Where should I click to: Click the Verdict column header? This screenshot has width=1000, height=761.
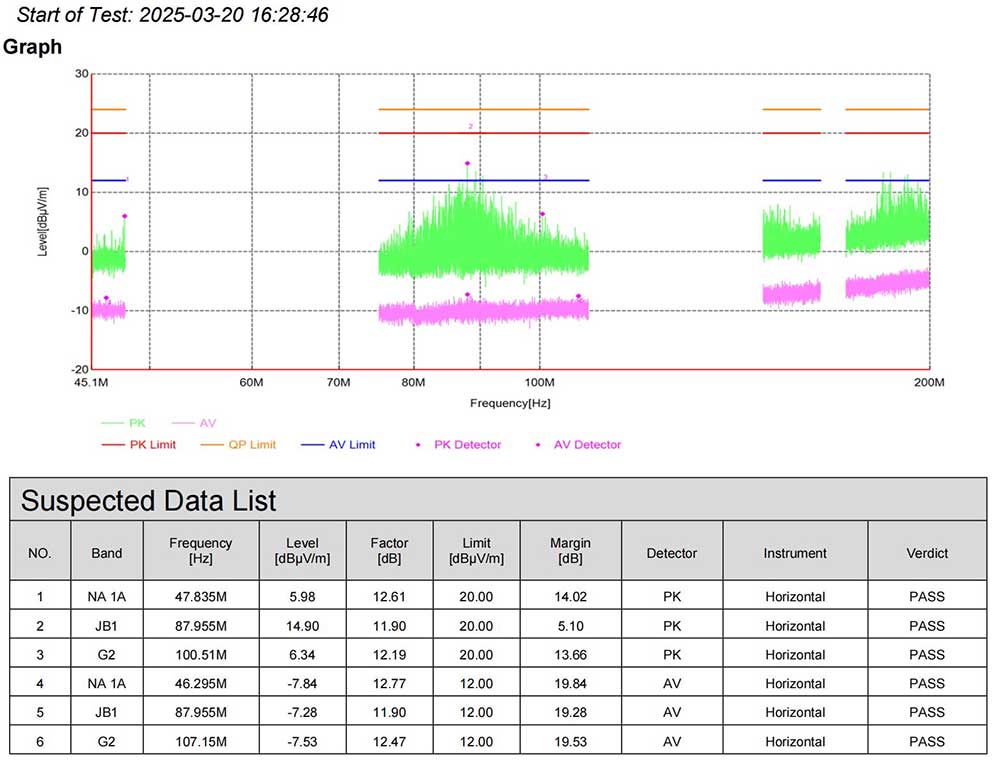click(x=928, y=553)
